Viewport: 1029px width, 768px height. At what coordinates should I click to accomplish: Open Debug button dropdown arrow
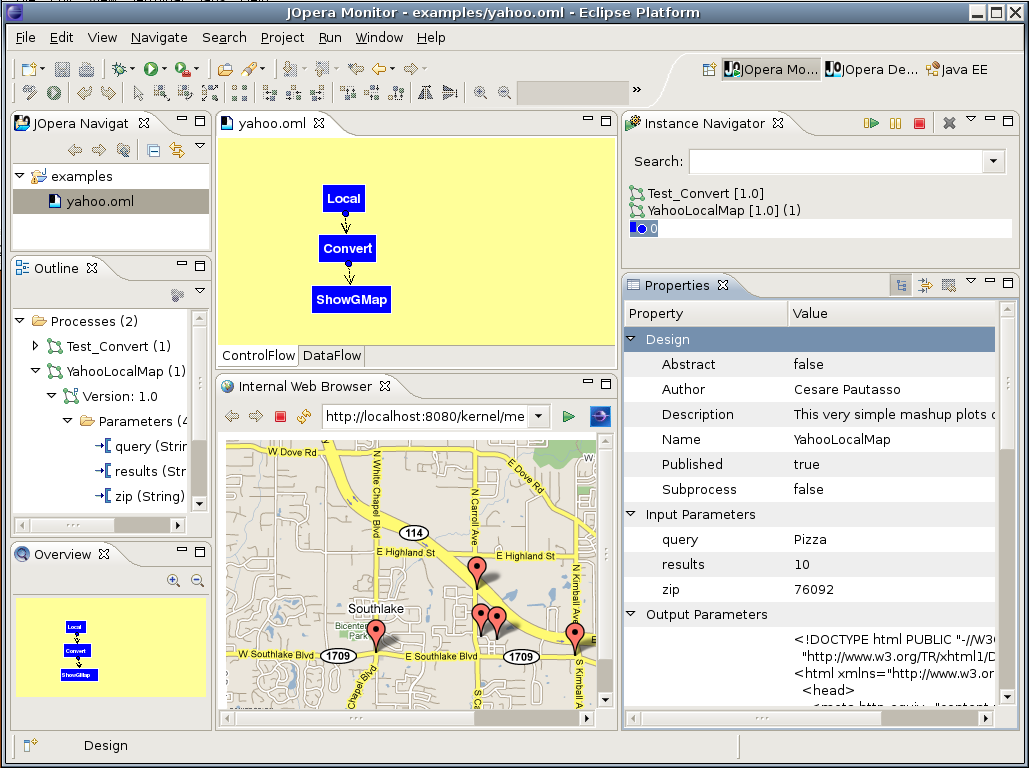(132, 69)
